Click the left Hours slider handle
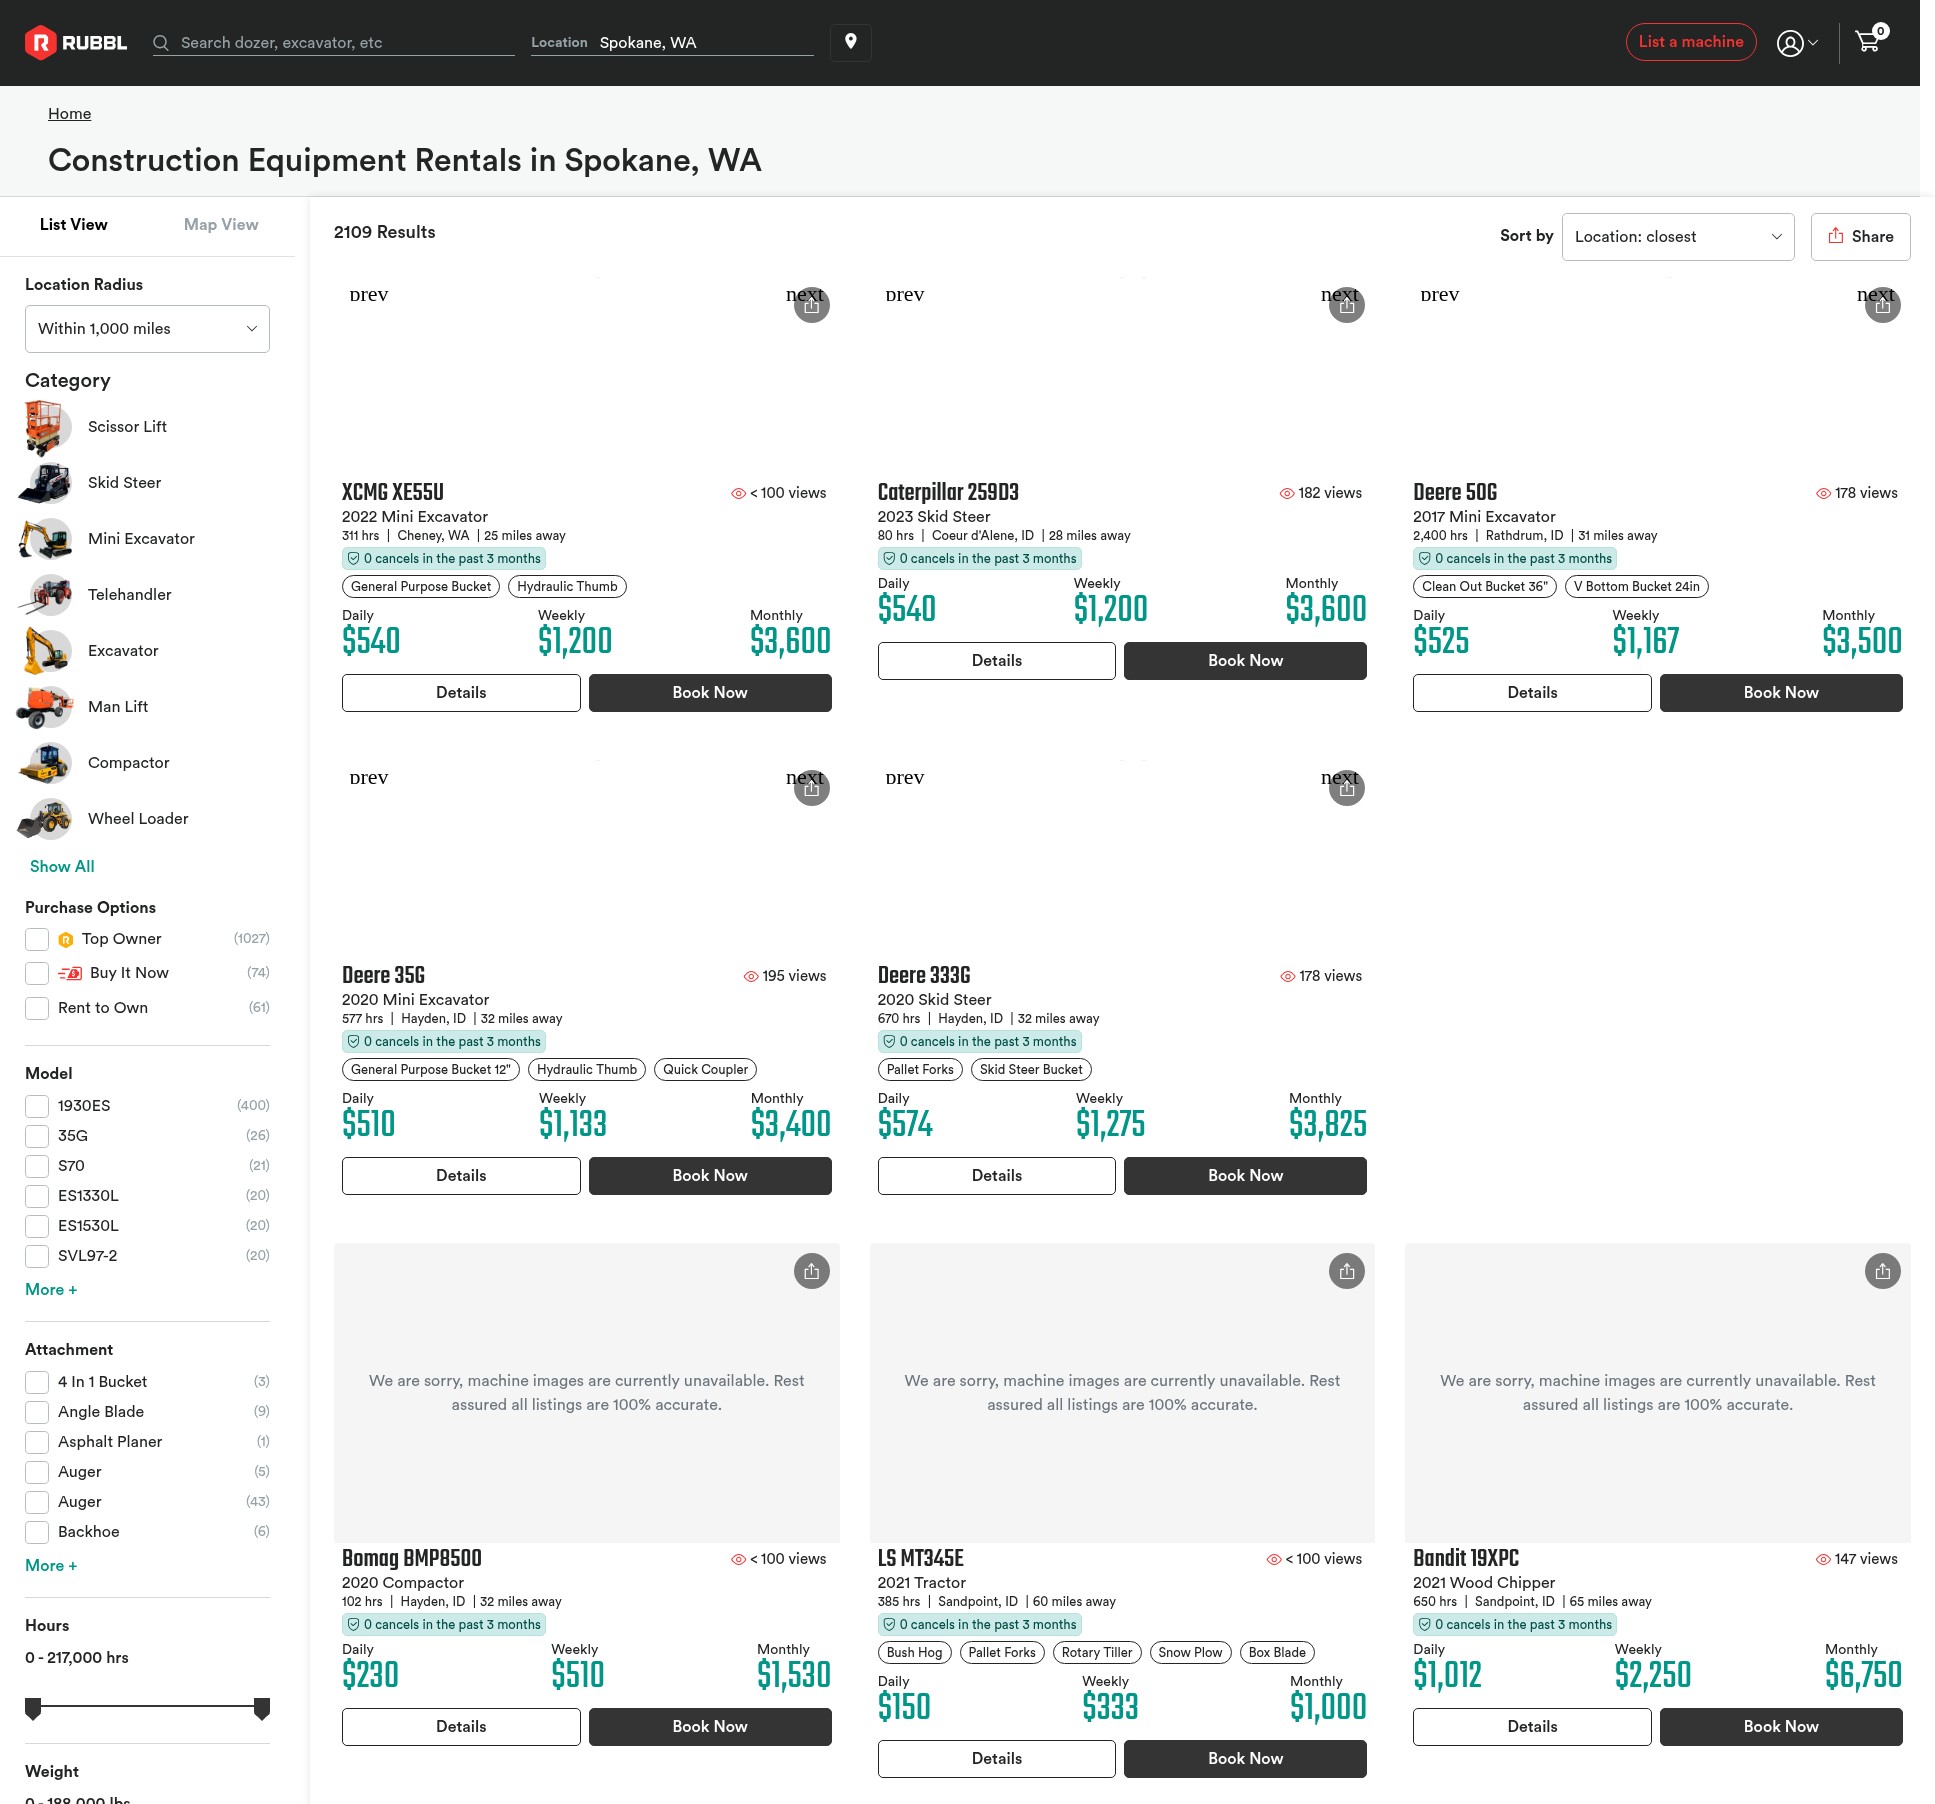Image resolution: width=1935 pixels, height=1804 pixels. point(33,1709)
